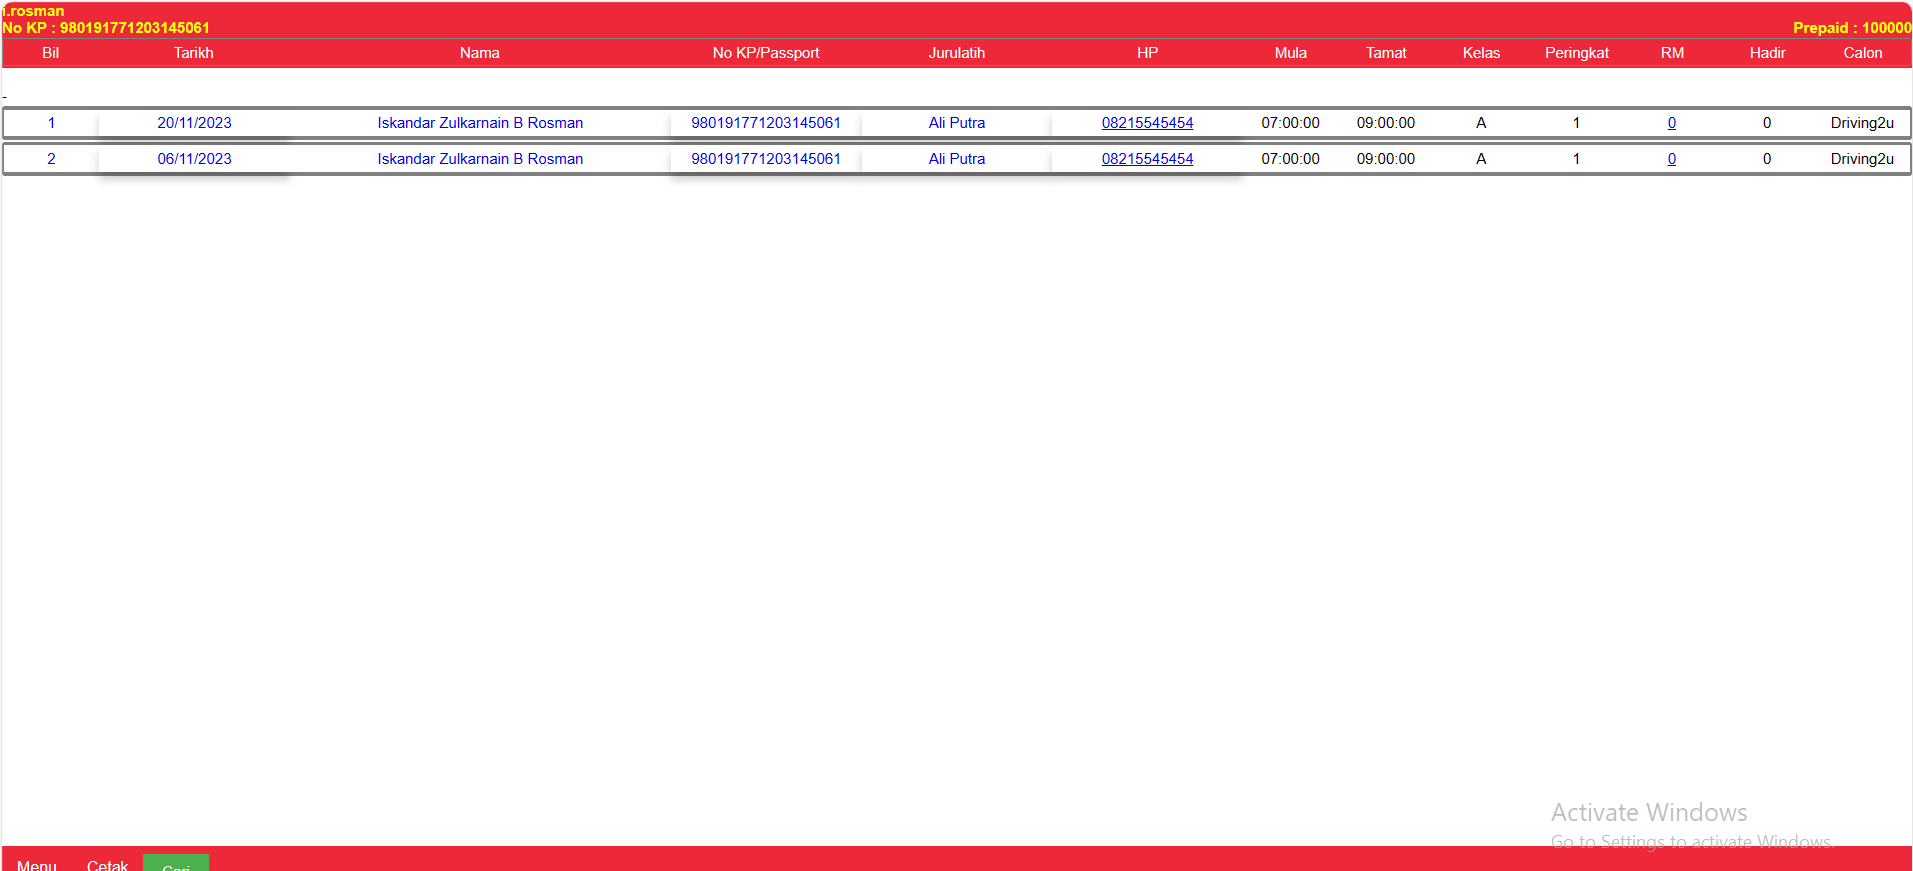The height and width of the screenshot is (871, 1913).
Task: Click instructor Ali Putra in second row
Action: click(956, 159)
